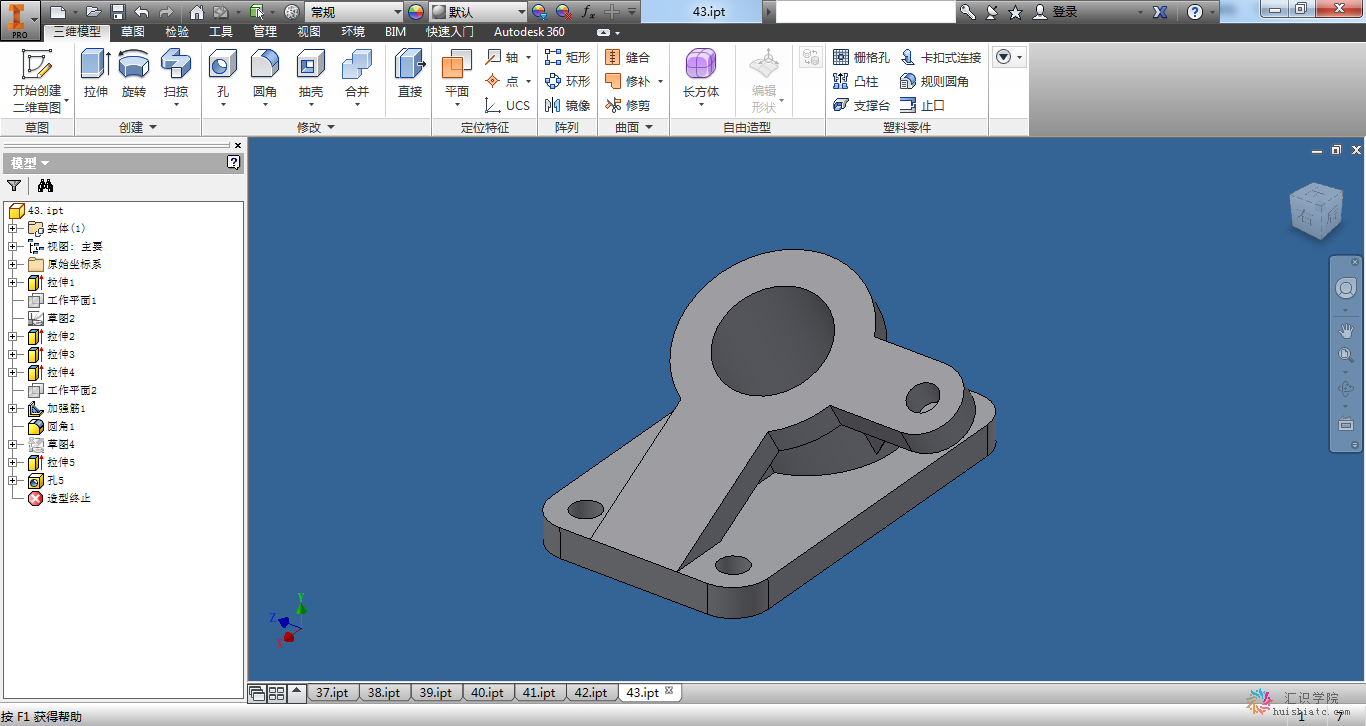Viewport: 1366px width, 726px height.
Task: Save the document with floppy icon
Action: point(118,12)
